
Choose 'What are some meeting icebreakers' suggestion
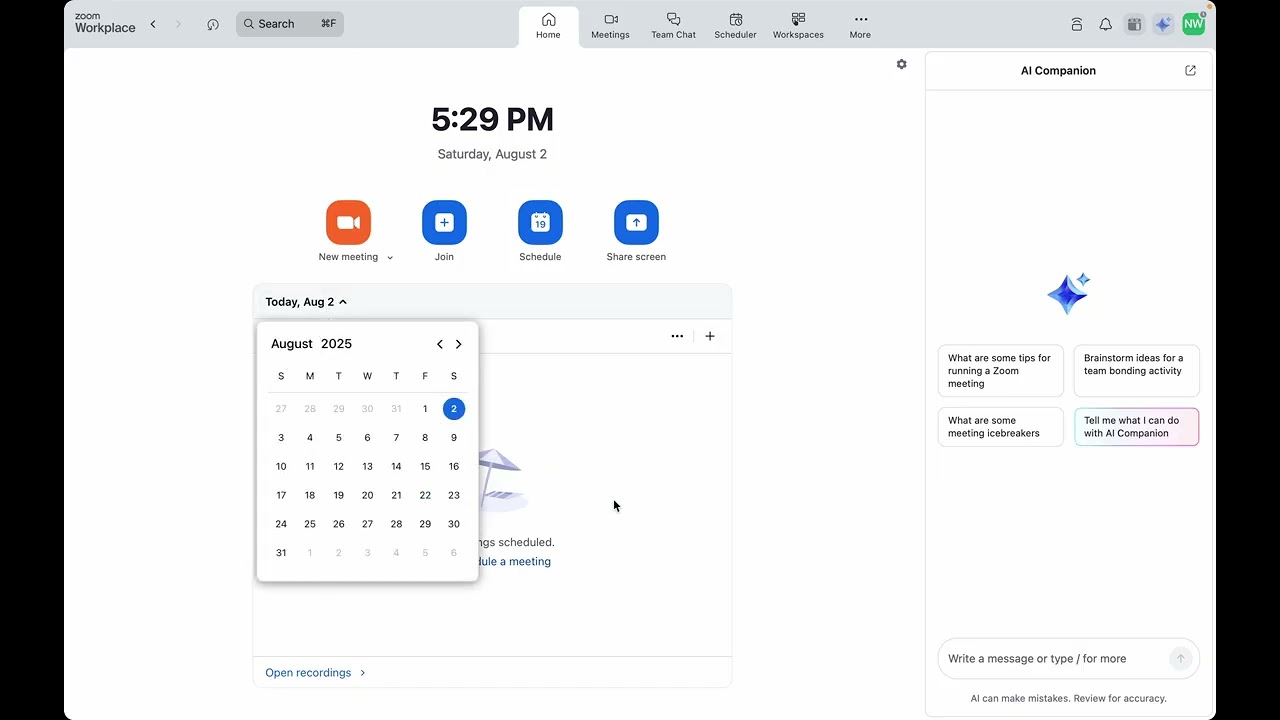[1000, 427]
